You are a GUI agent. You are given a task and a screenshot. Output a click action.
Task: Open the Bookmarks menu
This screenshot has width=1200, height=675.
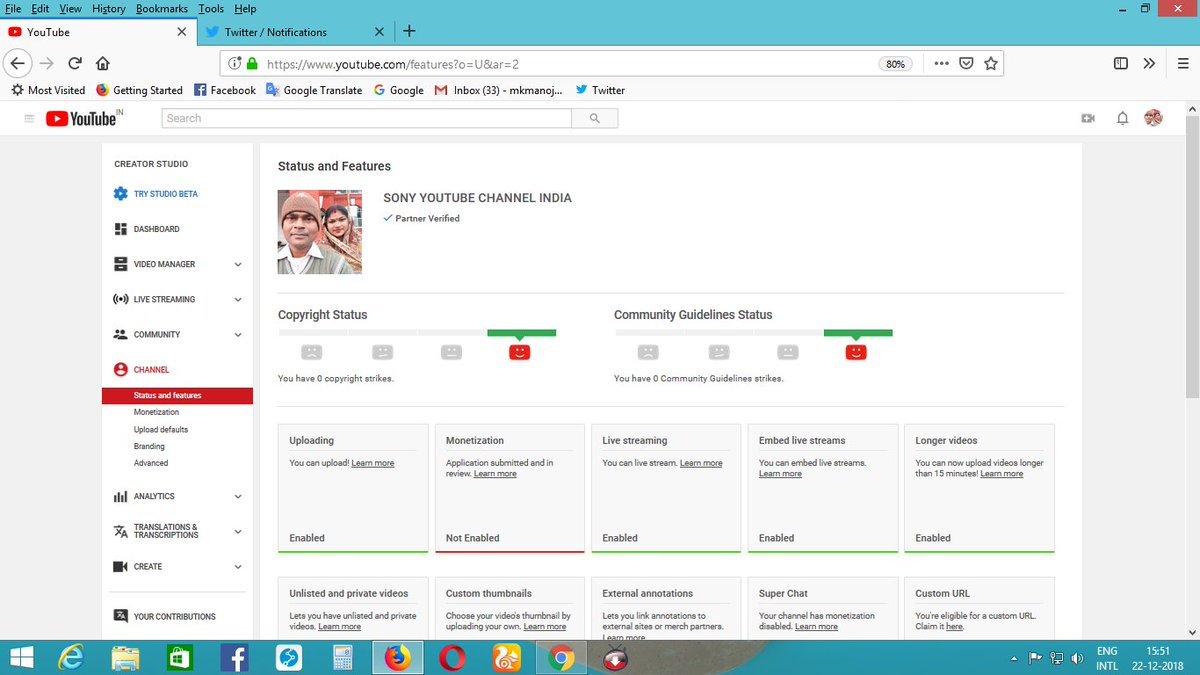pos(161,8)
